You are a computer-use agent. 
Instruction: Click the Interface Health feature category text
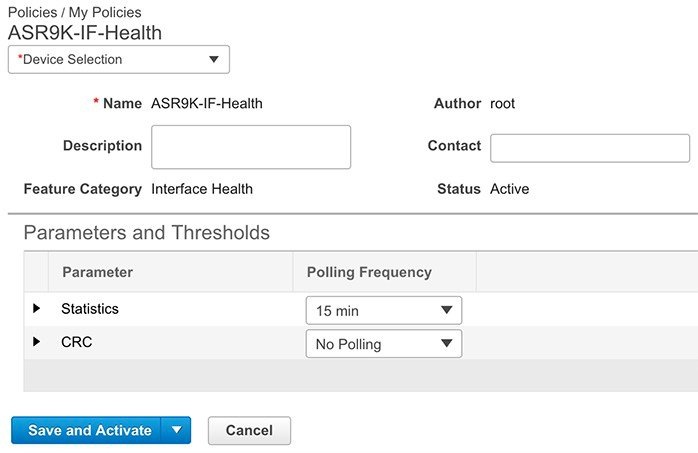(202, 189)
